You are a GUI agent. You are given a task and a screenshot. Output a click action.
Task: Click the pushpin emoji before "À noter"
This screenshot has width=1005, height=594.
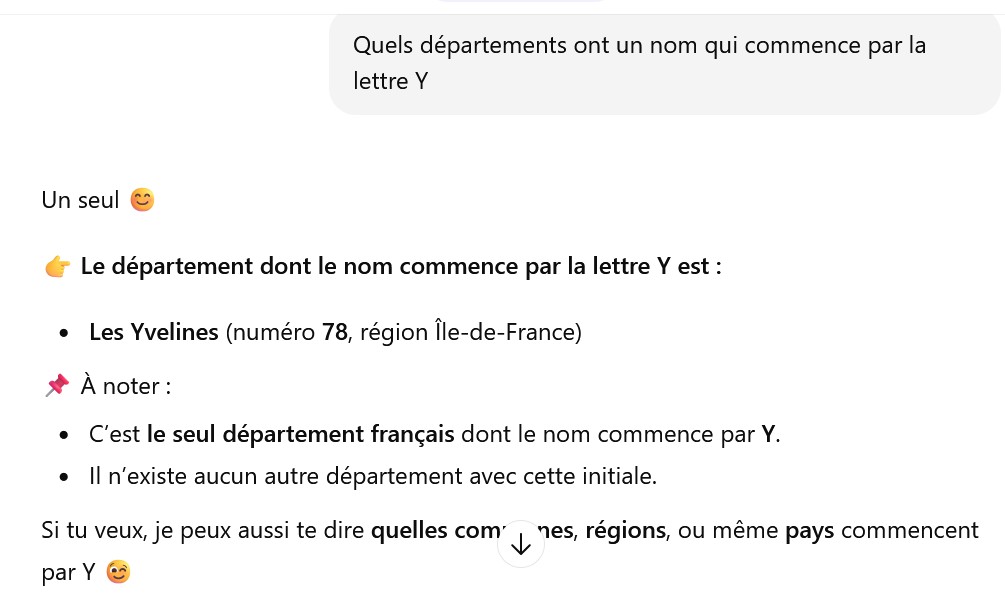coord(57,385)
